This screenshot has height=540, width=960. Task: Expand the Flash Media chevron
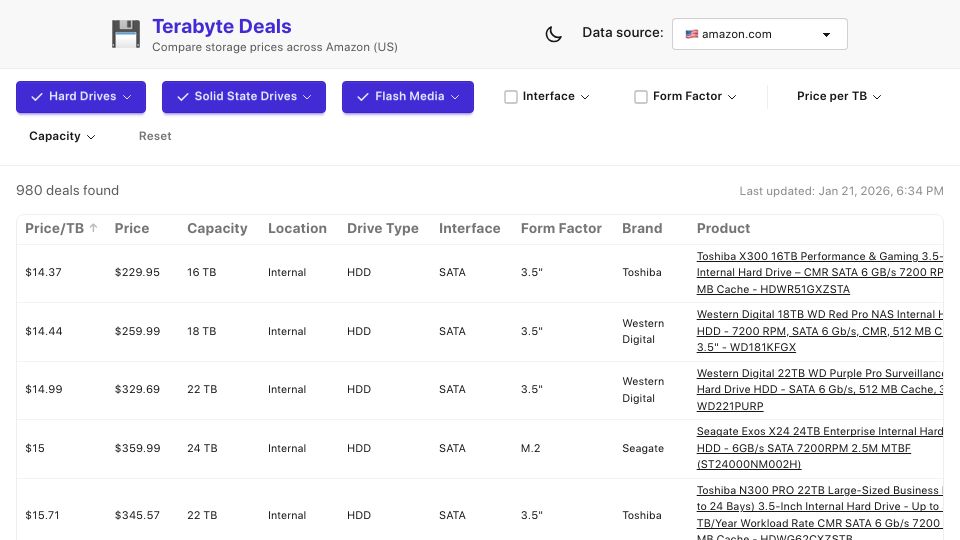[455, 97]
